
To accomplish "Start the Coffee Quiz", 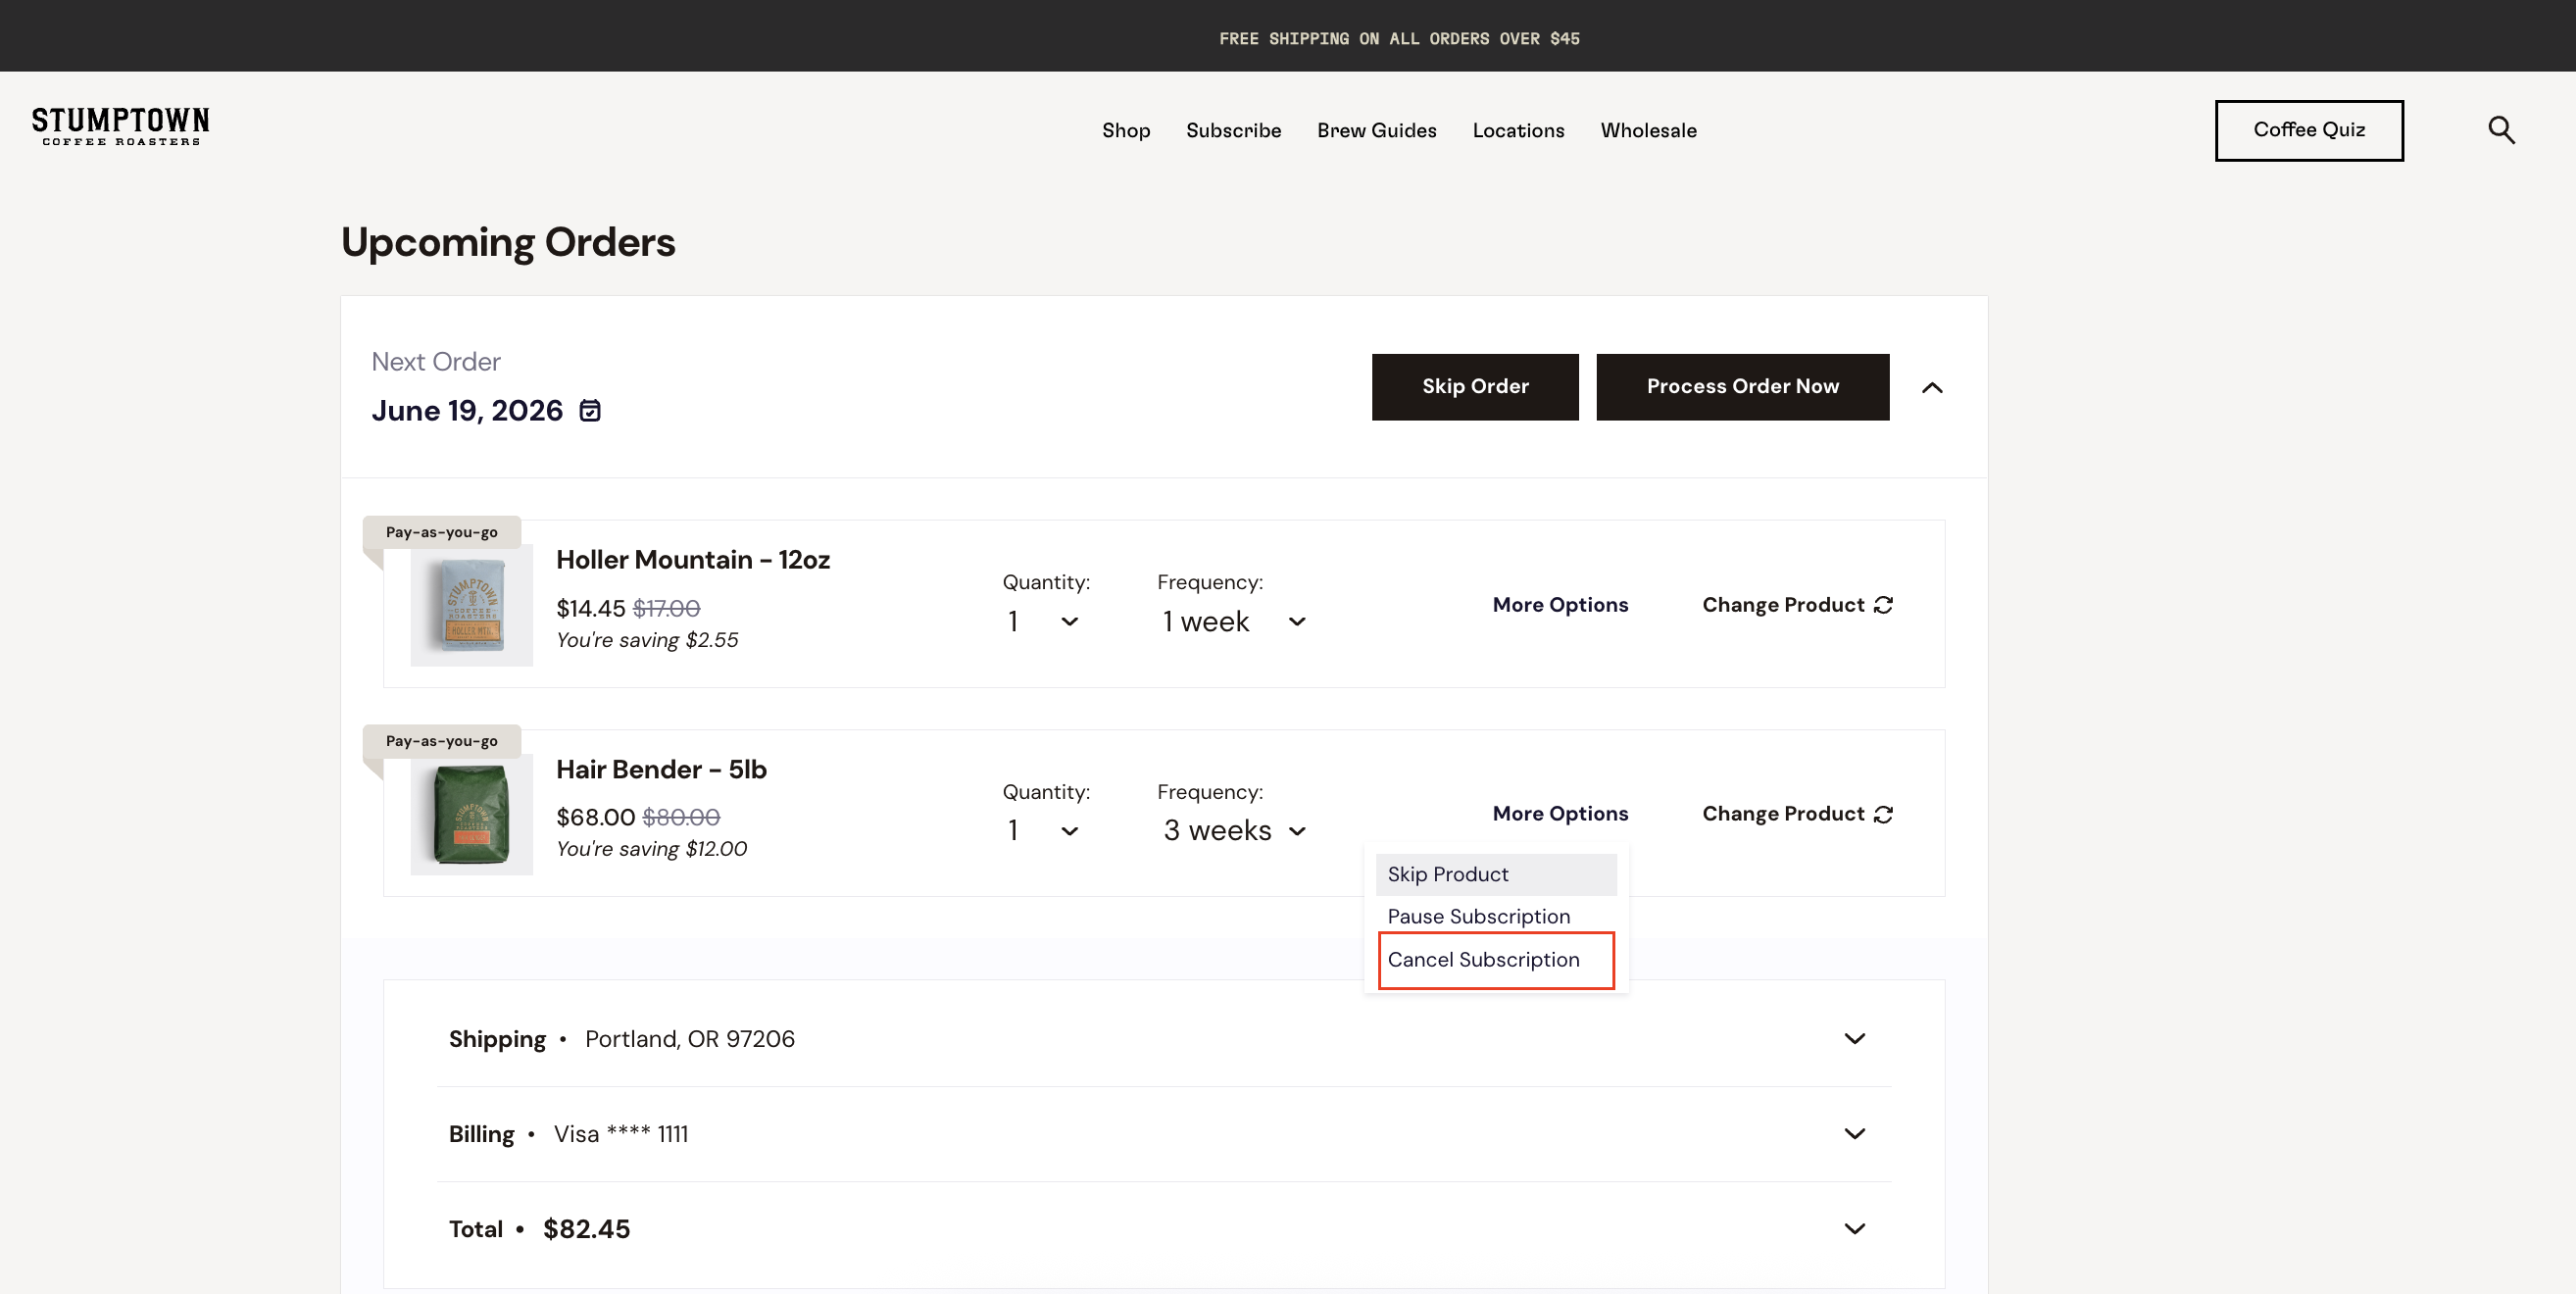I will (2309, 130).
